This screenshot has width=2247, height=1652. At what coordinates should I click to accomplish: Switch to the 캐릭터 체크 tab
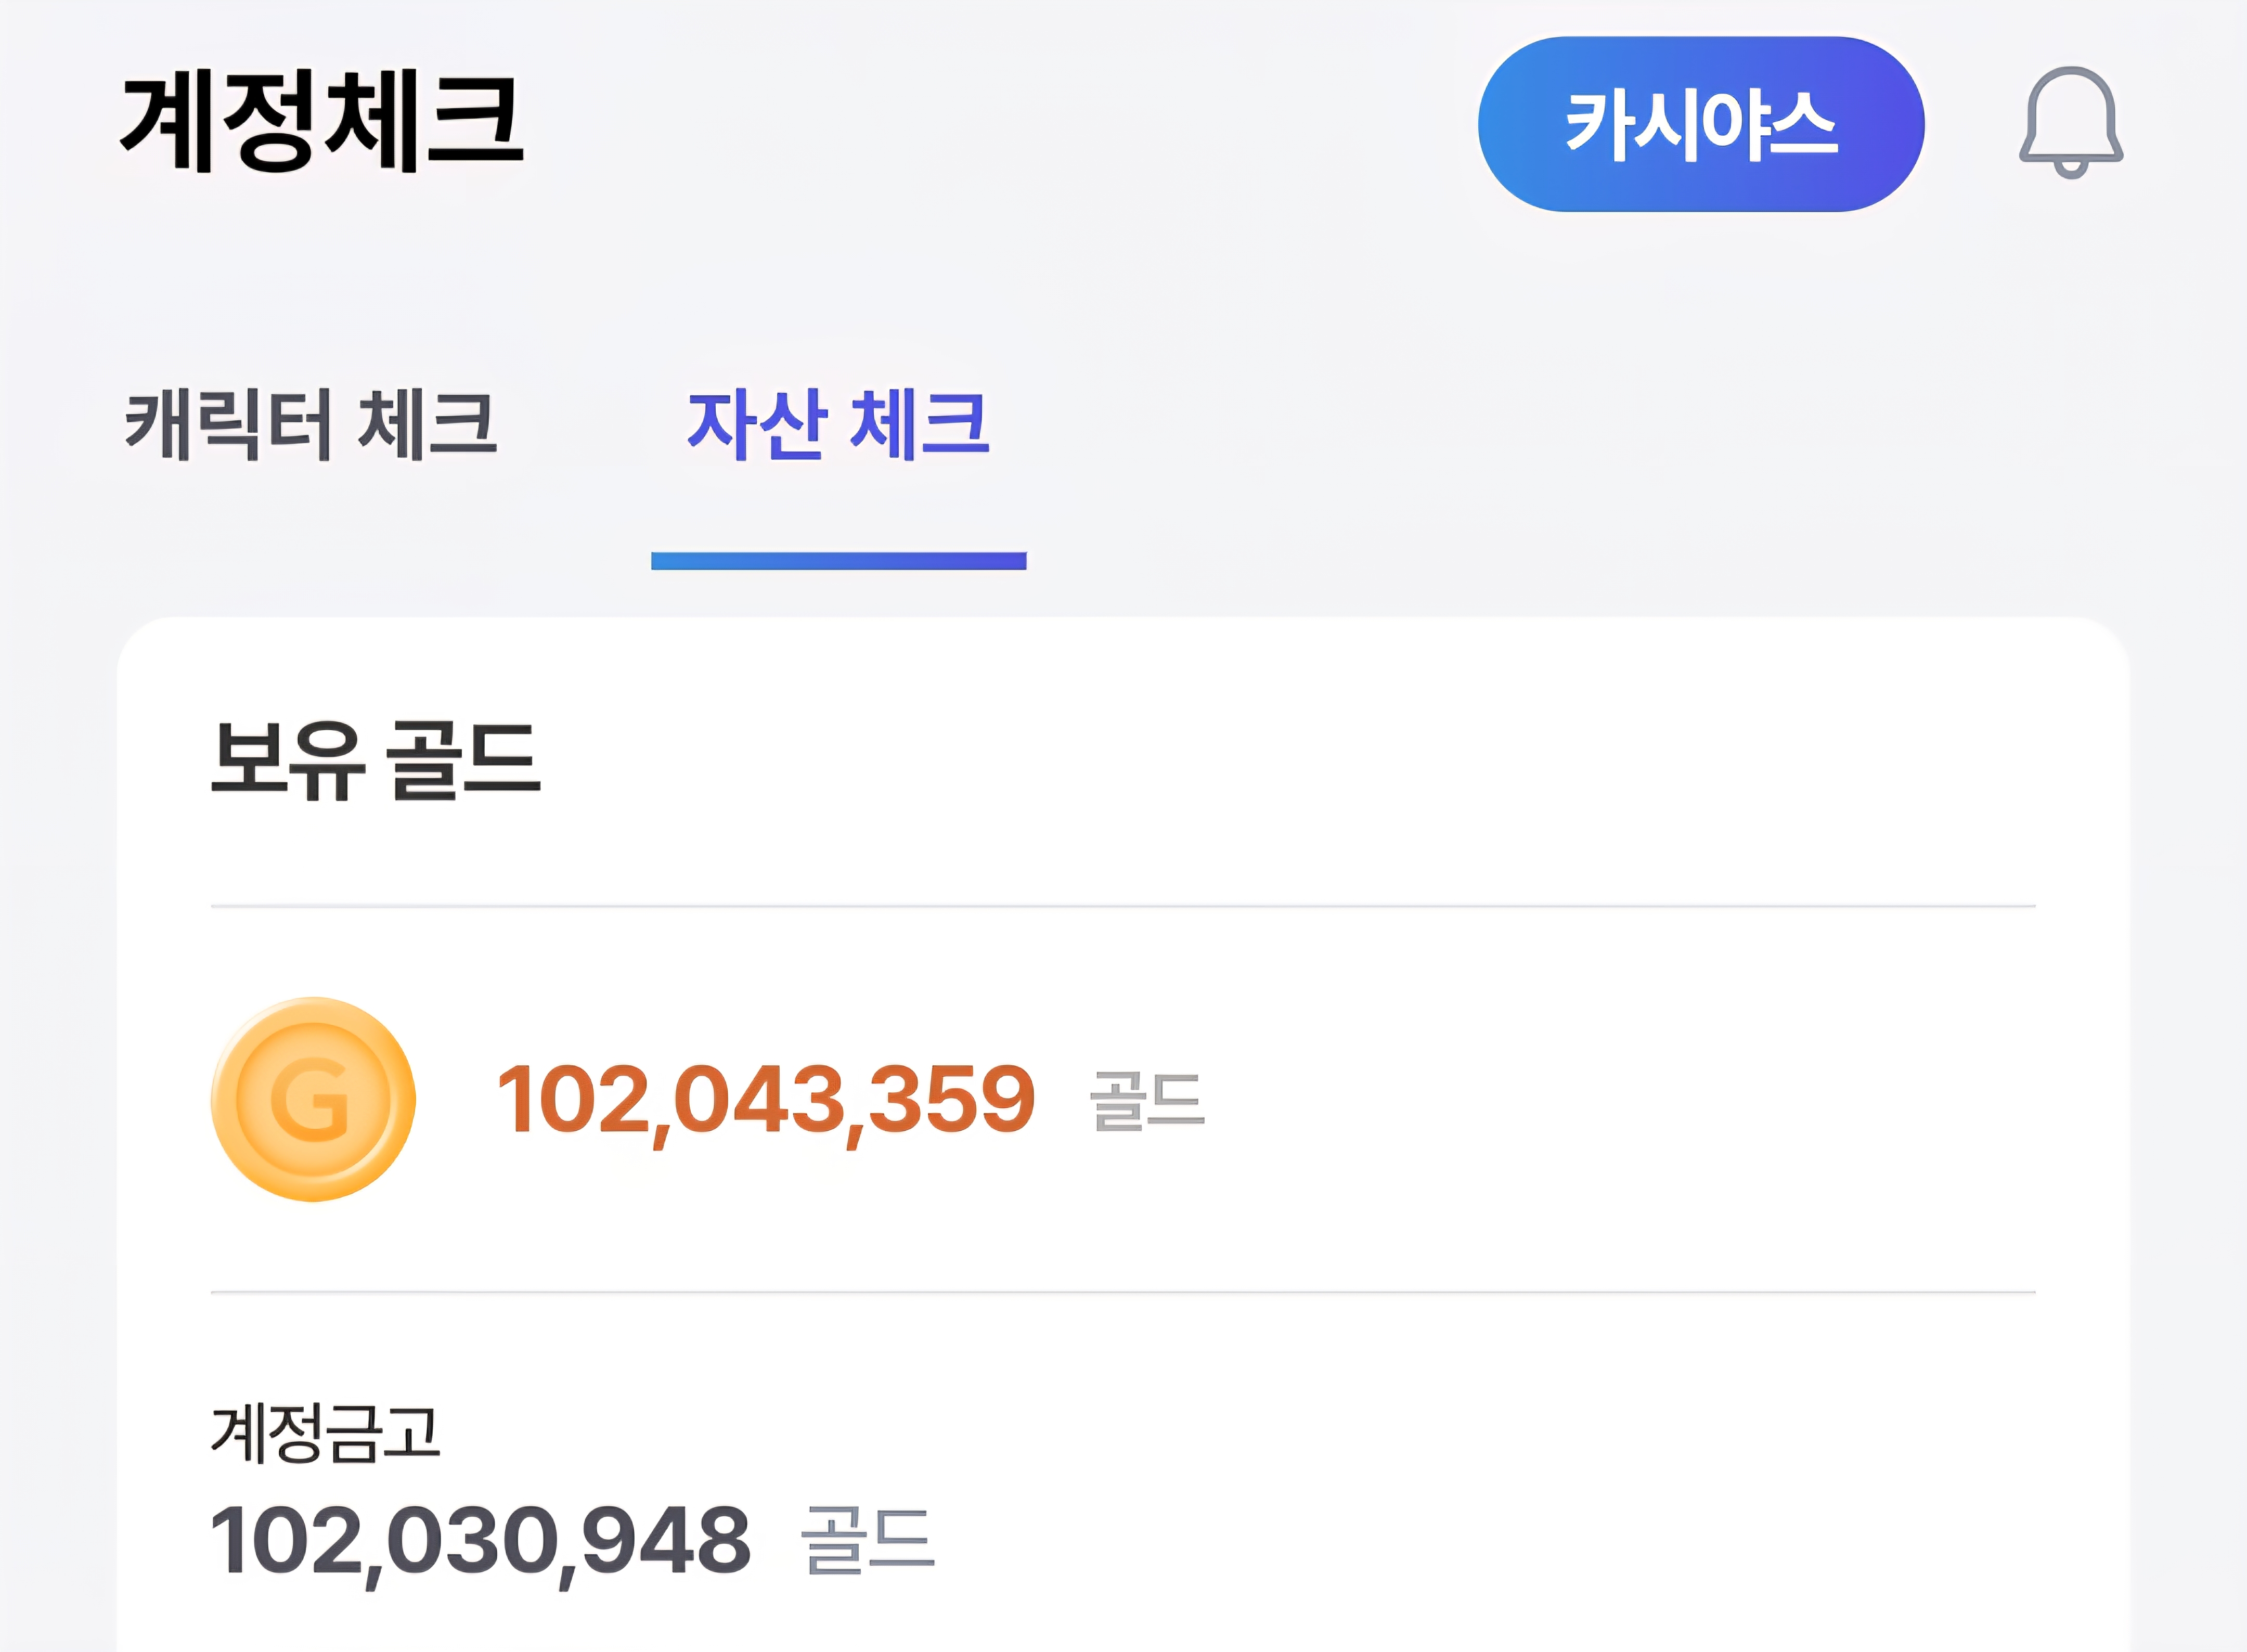pos(311,424)
